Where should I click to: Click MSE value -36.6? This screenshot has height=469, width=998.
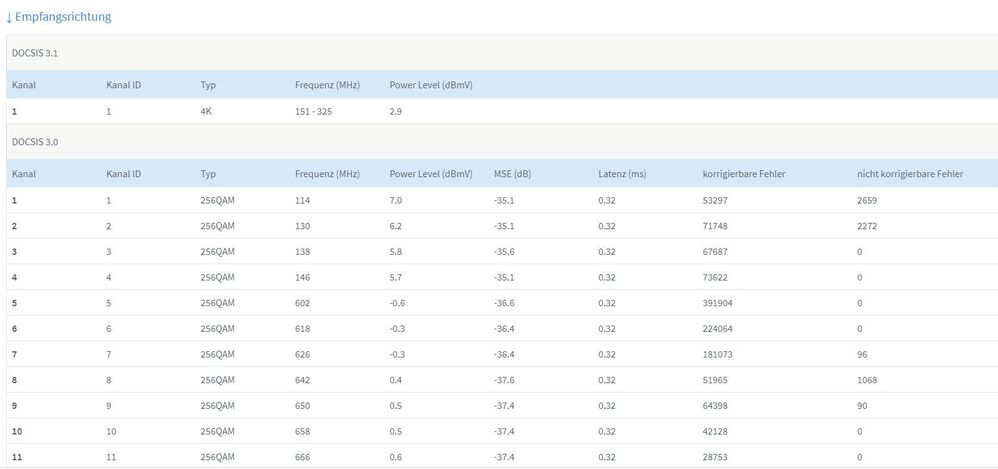(x=504, y=304)
